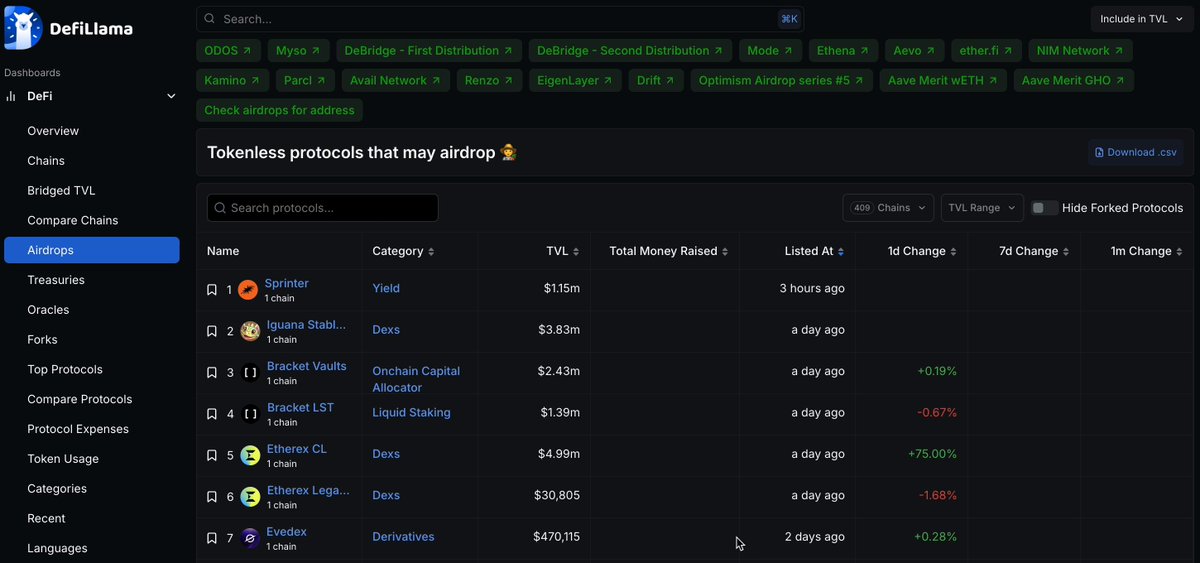Open the Evedex protocol page
This screenshot has height=563, width=1200.
[287, 532]
